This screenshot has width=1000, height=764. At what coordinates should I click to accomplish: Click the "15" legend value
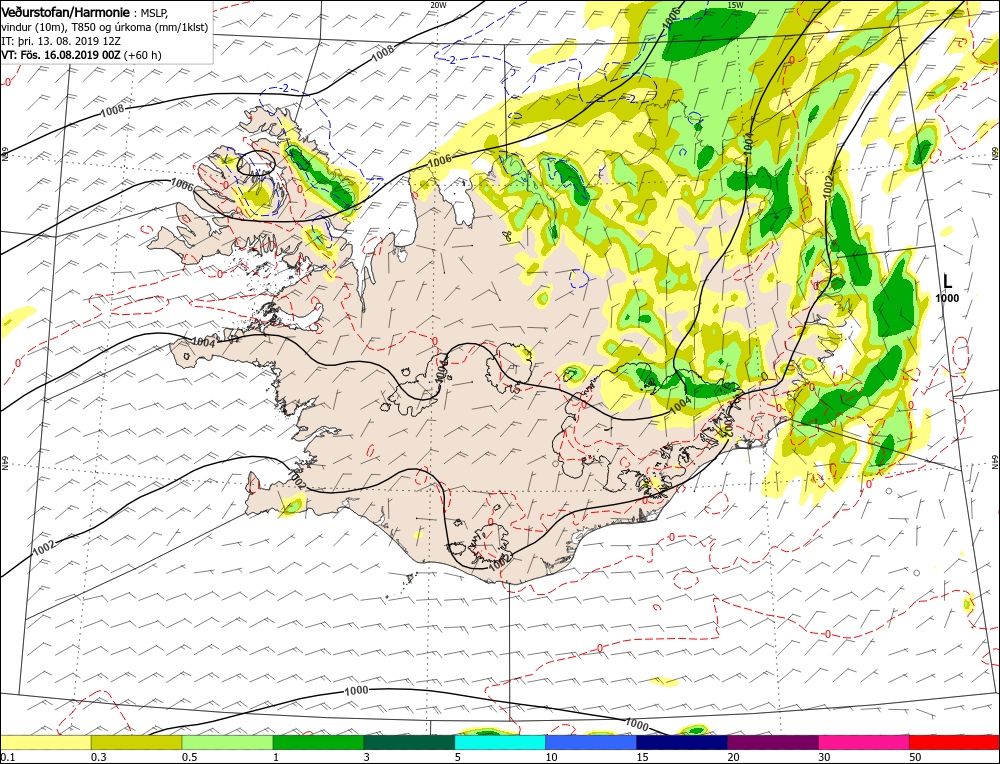(x=642, y=757)
